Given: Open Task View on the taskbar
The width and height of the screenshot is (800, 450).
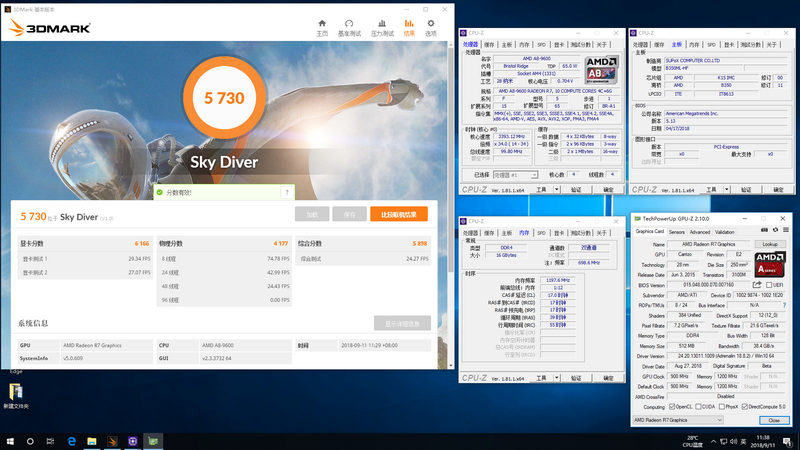Looking at the screenshot, I should [x=50, y=441].
